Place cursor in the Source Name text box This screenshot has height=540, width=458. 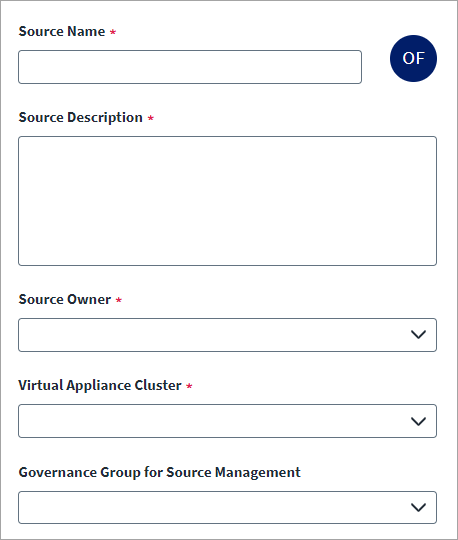click(190, 67)
